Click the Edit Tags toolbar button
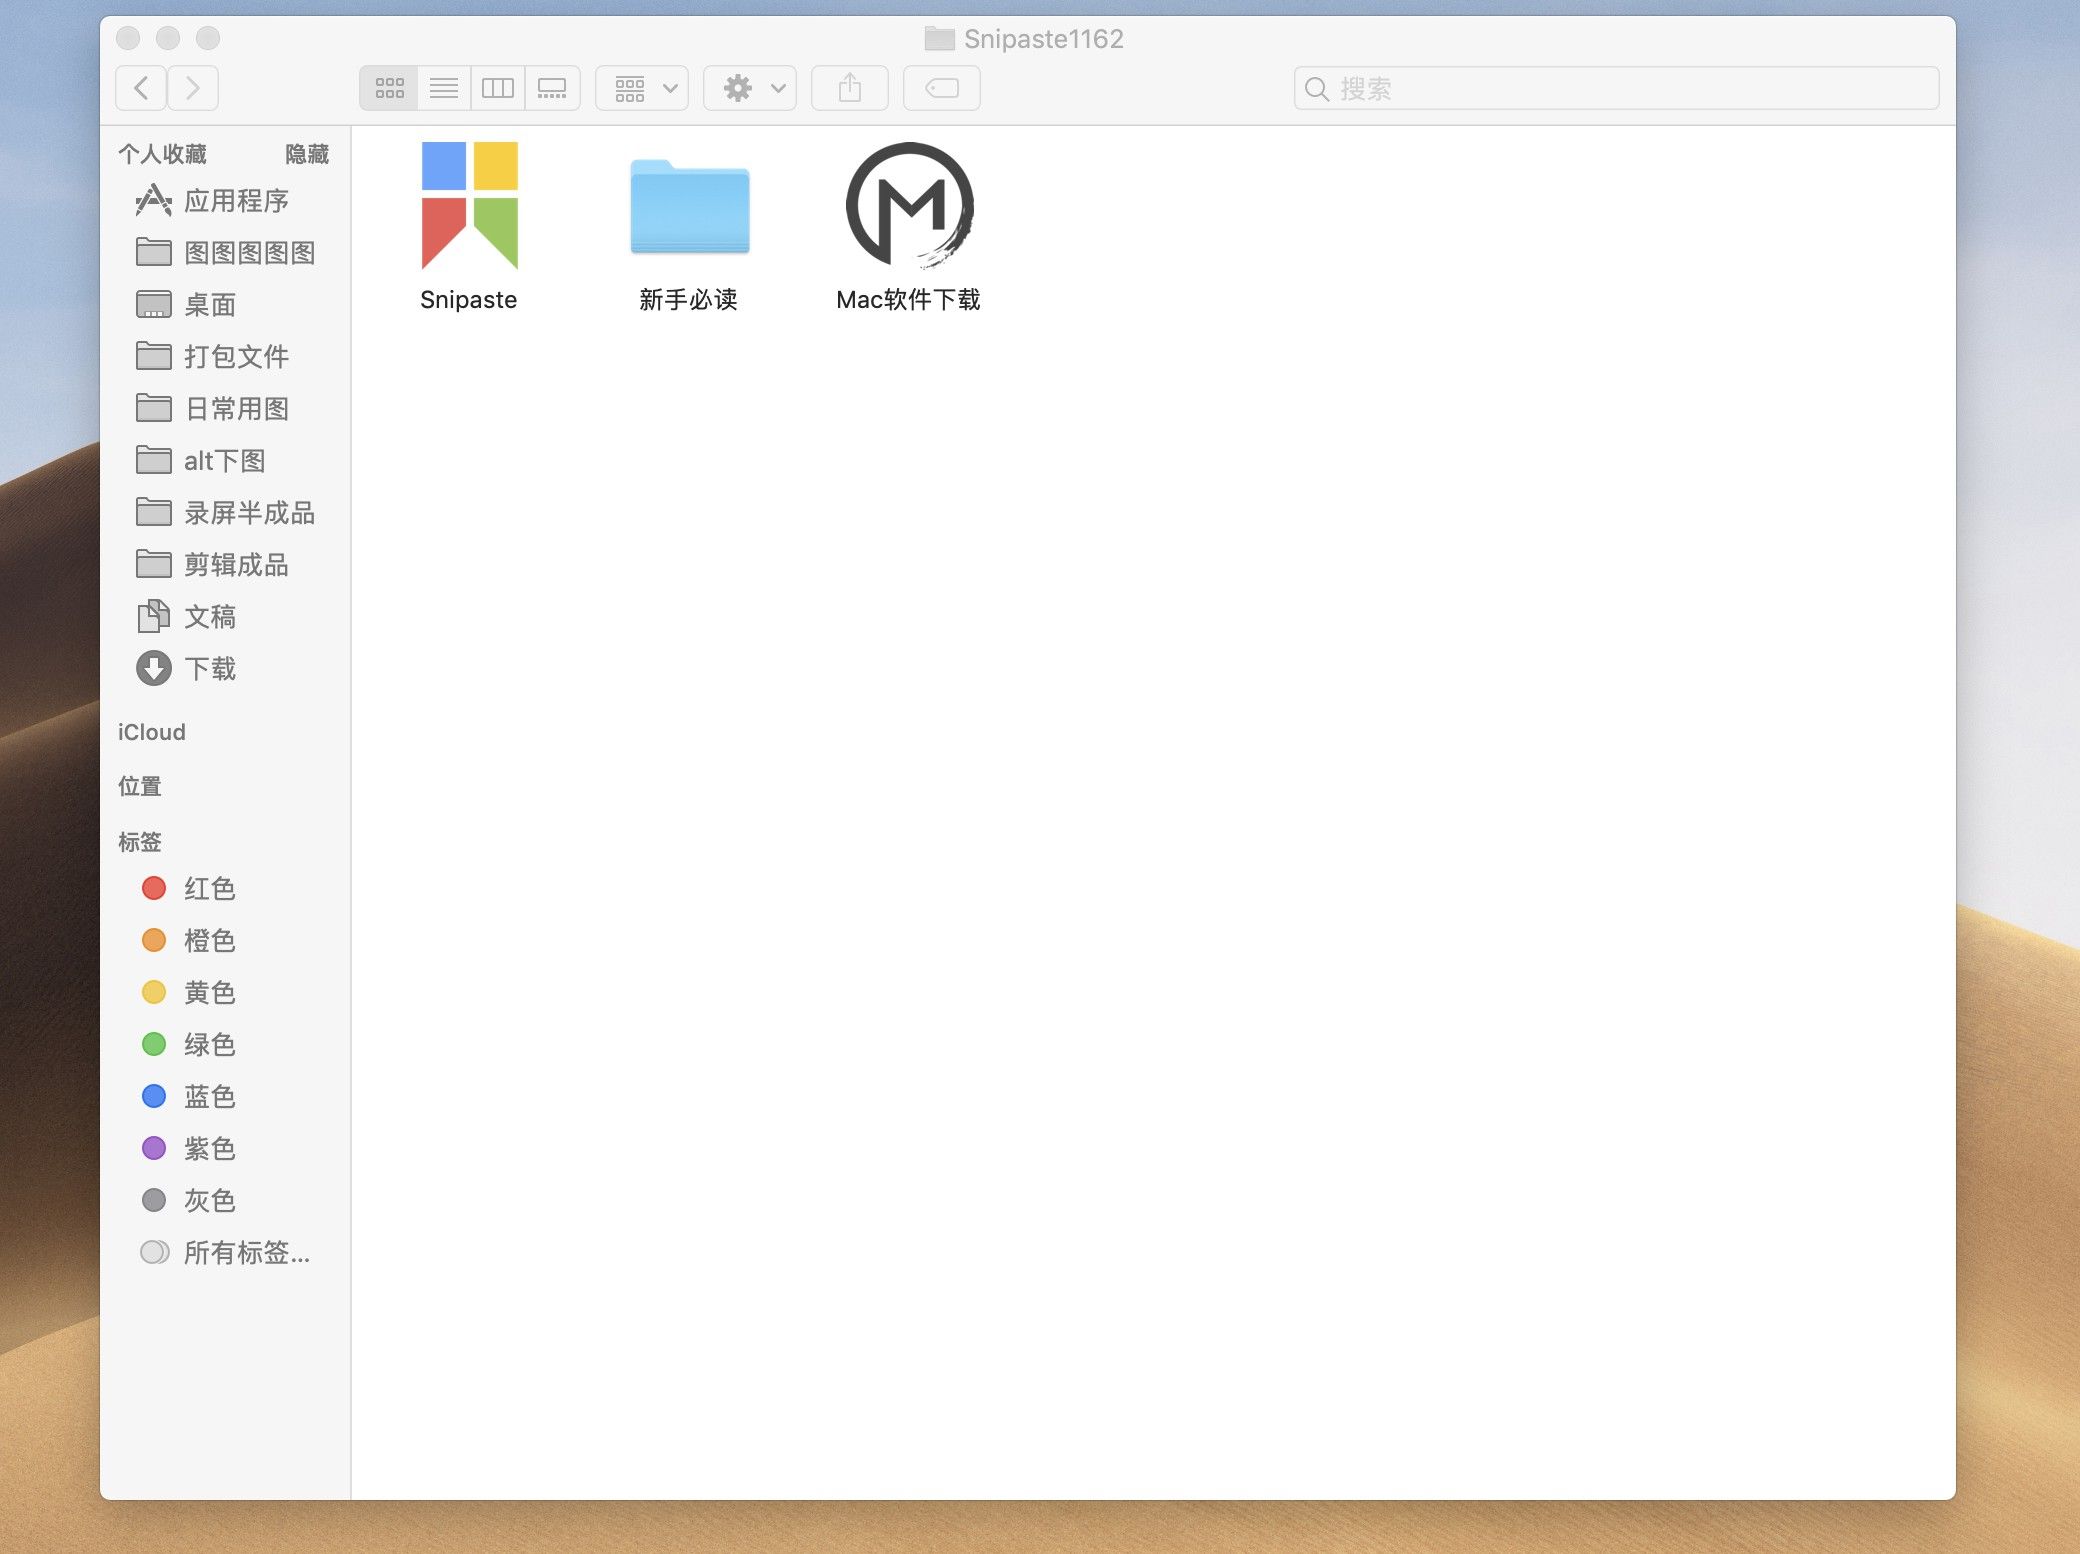The height and width of the screenshot is (1554, 2080). [x=942, y=88]
